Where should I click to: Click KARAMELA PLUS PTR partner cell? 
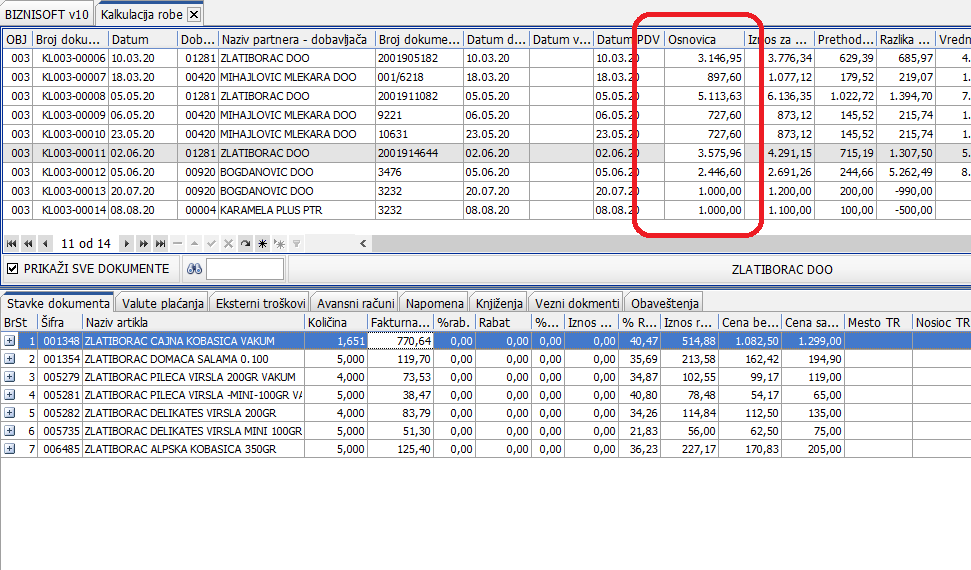(x=297, y=210)
